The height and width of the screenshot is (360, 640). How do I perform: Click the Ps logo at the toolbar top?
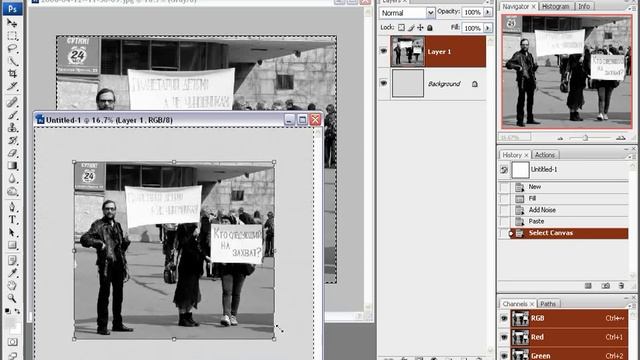[x=12, y=9]
